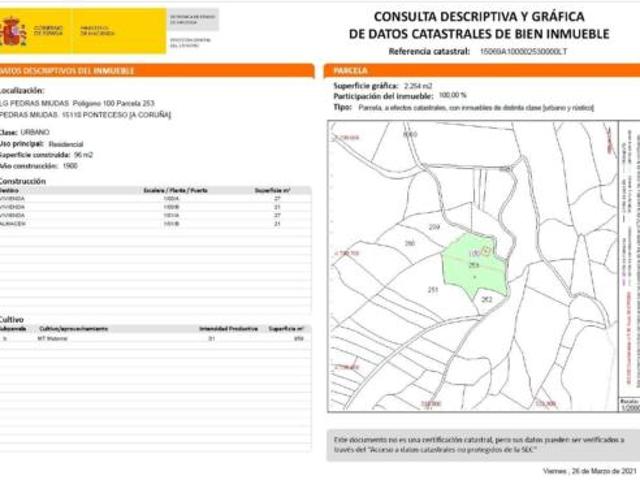The image size is (640, 480).
Task: Click the small building outline inside green parcel
Action: tap(487, 251)
